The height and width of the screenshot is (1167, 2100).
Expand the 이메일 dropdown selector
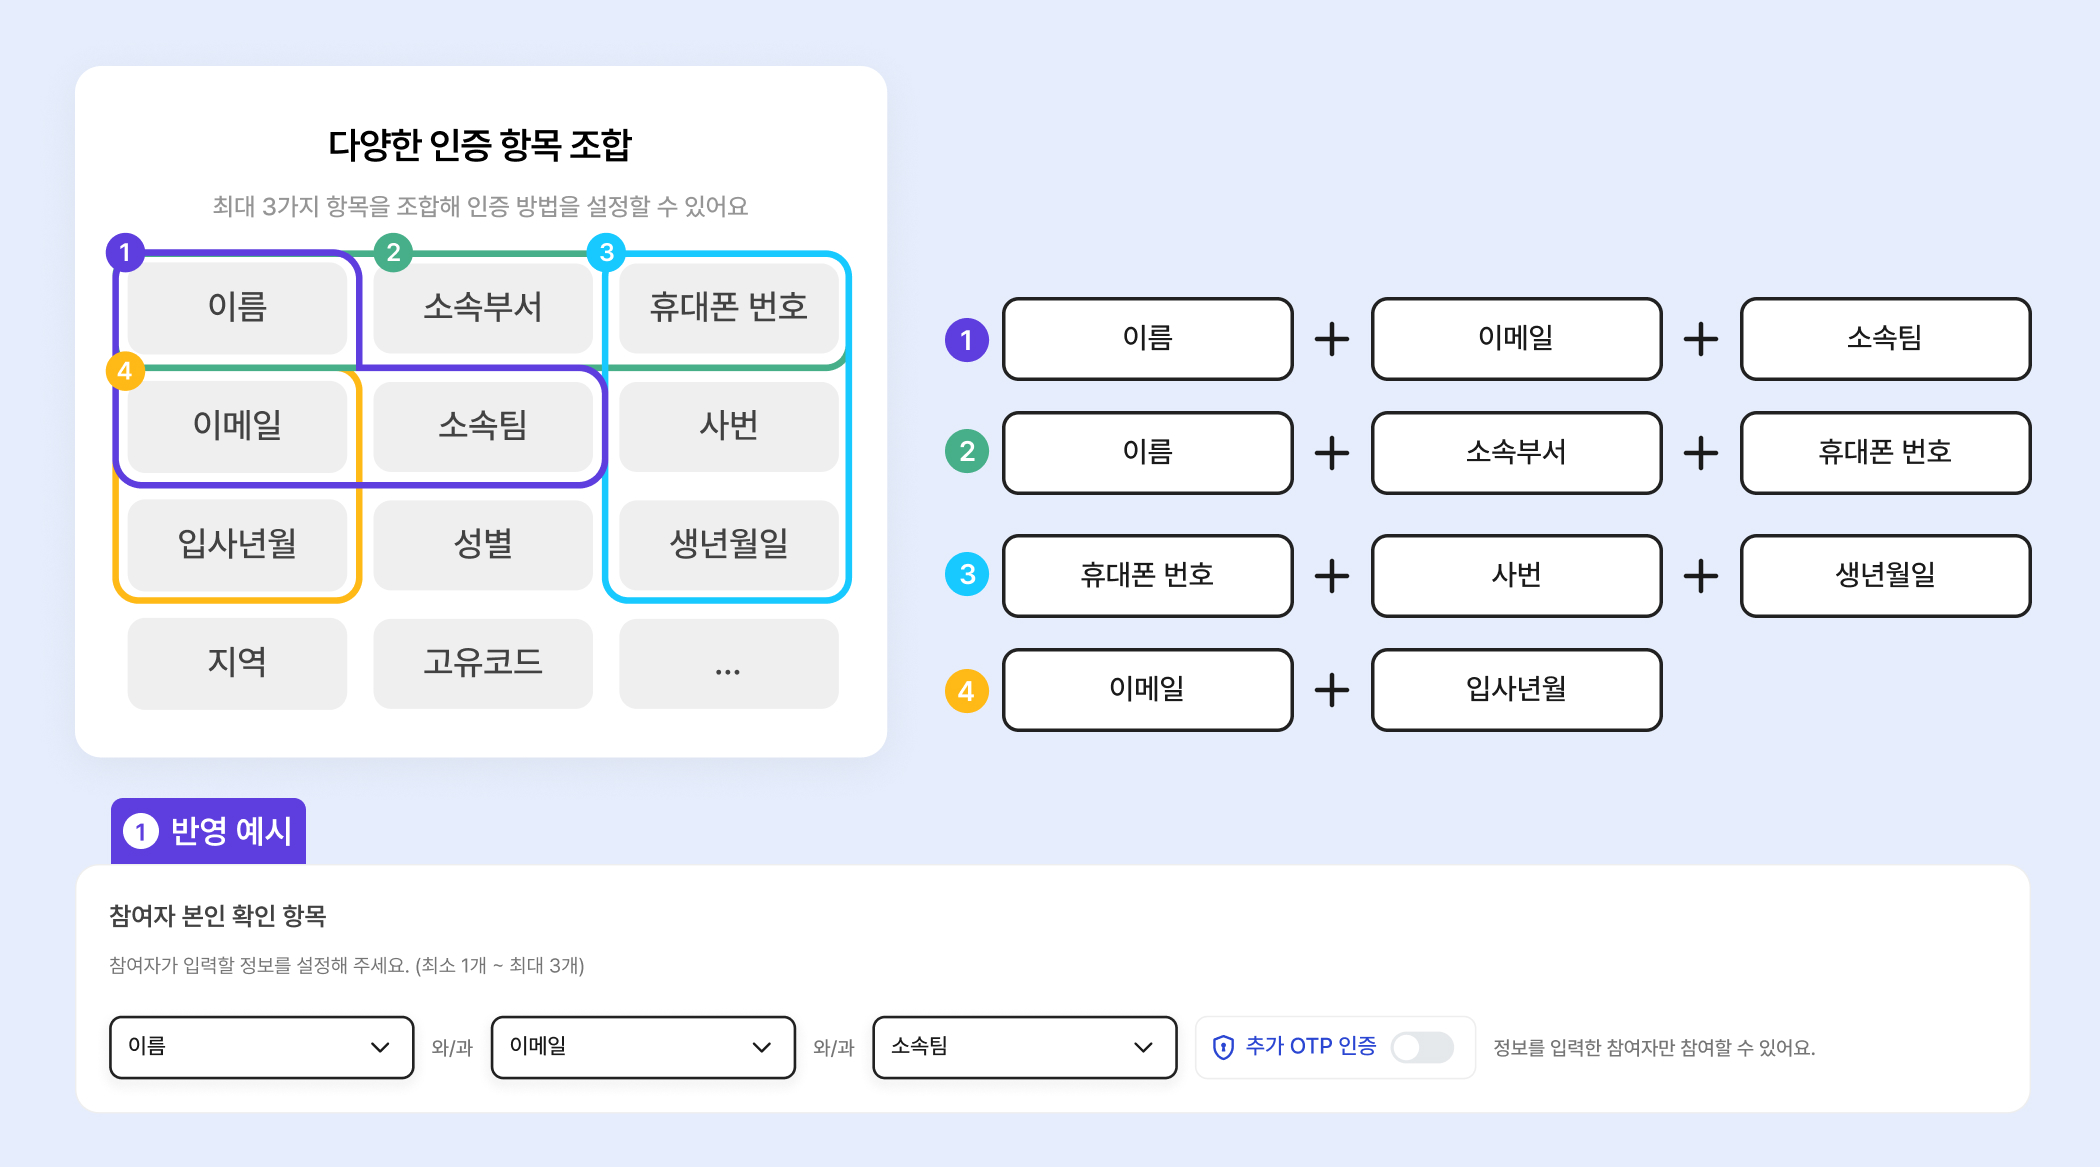pos(643,1047)
